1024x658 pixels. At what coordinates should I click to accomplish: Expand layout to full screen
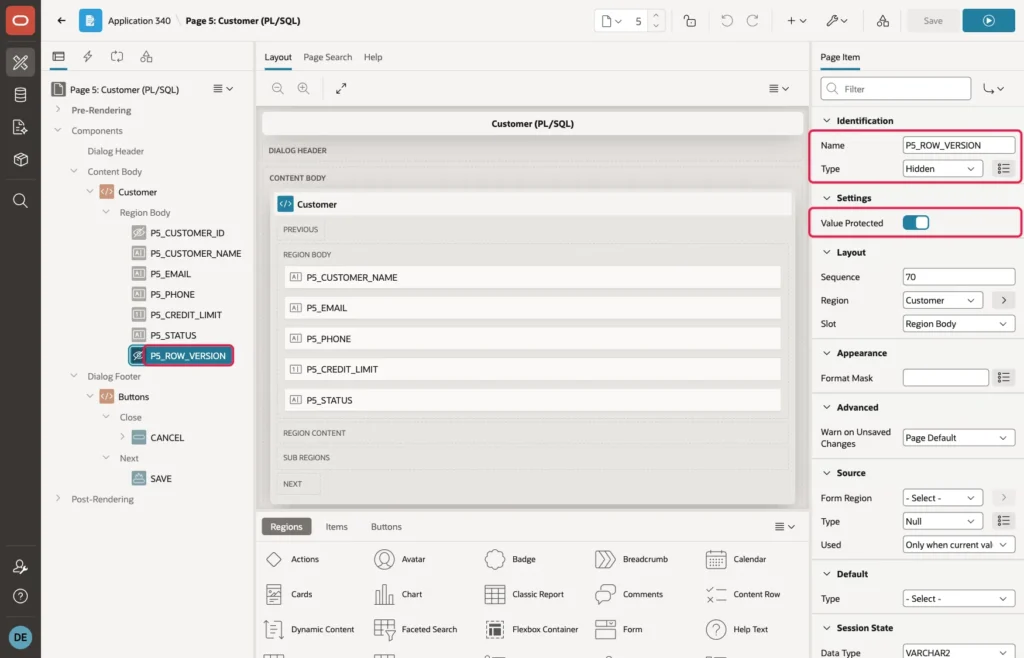pos(341,88)
